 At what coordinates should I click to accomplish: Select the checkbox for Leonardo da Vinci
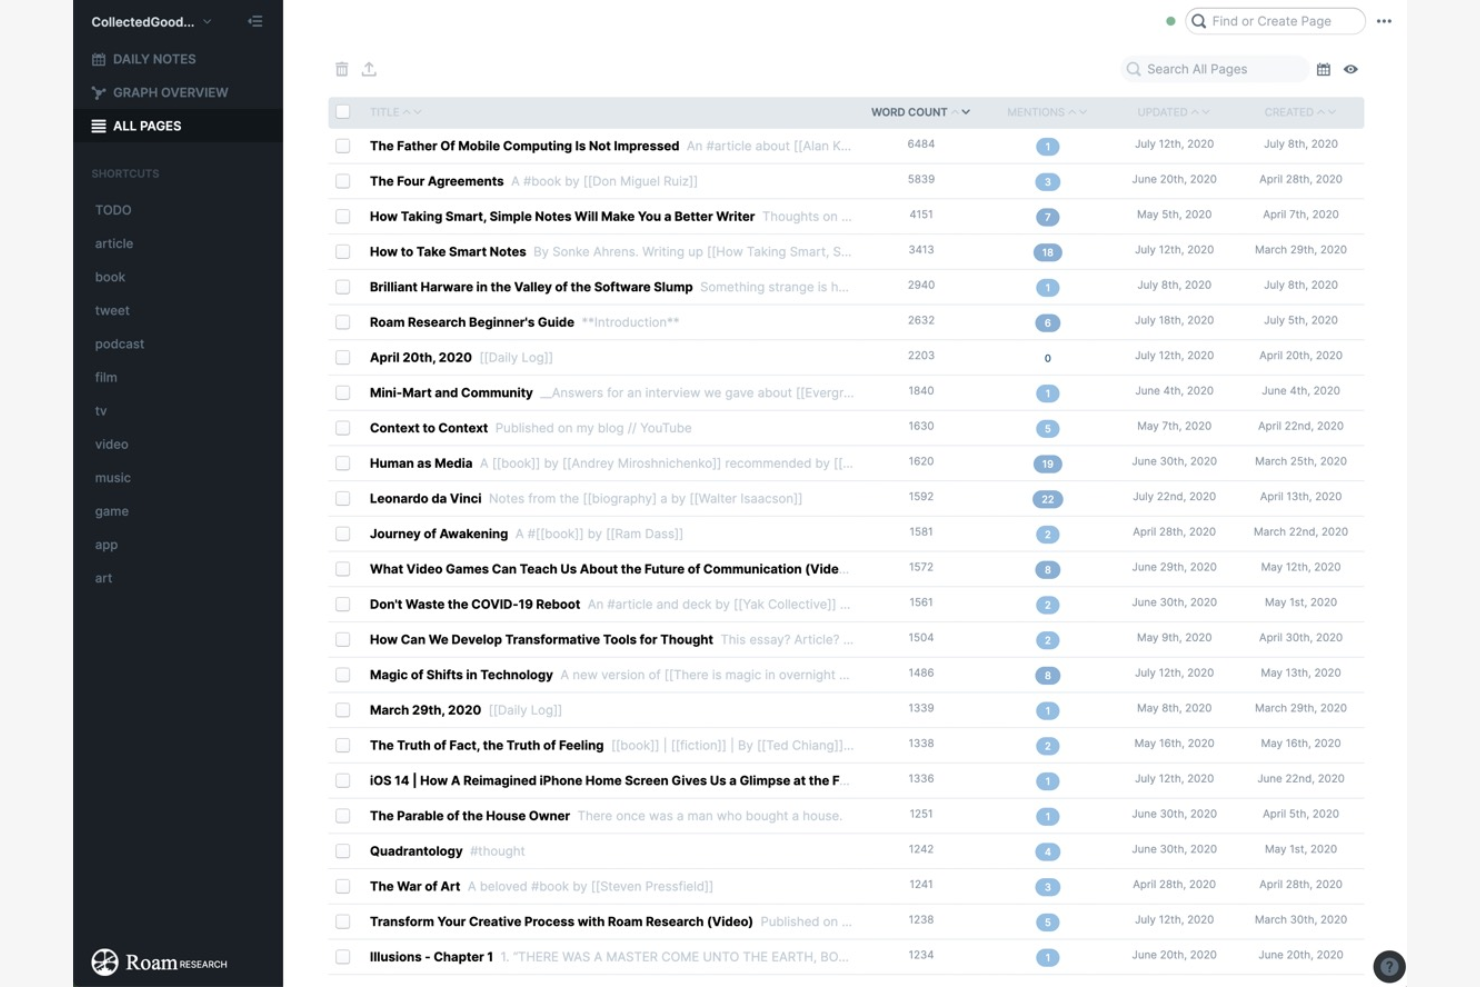click(x=342, y=498)
